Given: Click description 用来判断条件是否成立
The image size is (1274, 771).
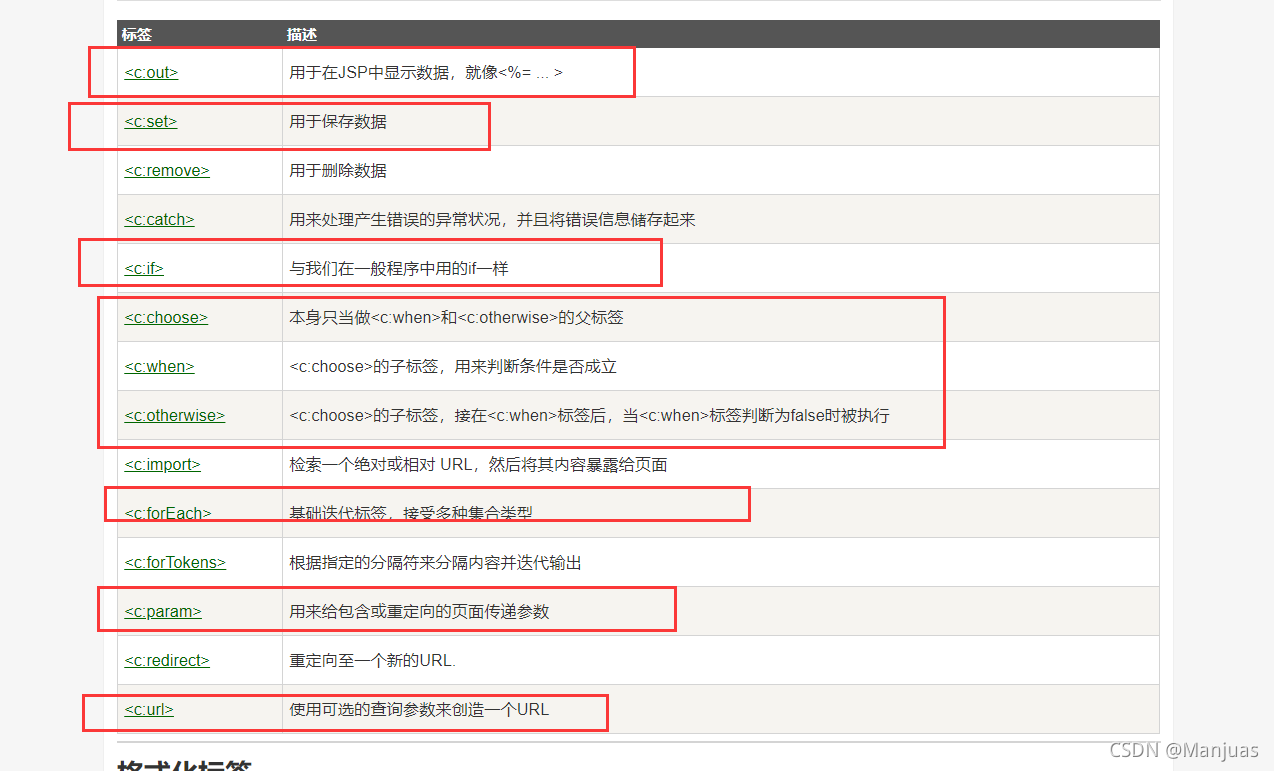Looking at the screenshot, I should click(453, 367).
